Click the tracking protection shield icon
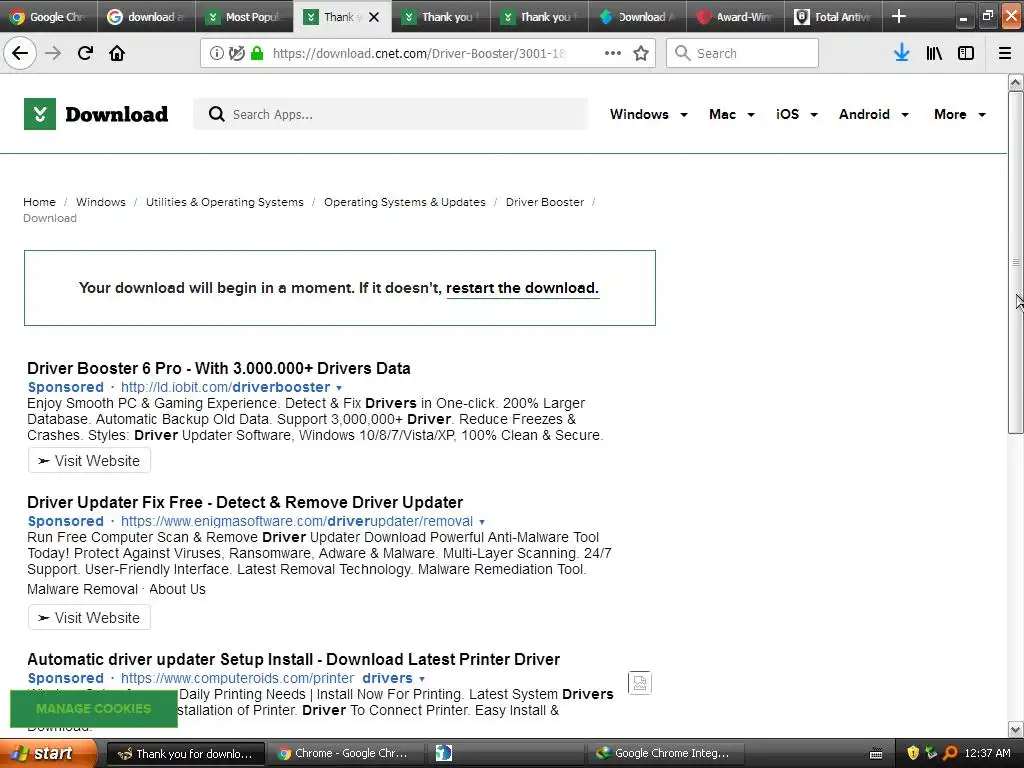Screen dimensions: 1024x768 tap(236, 54)
